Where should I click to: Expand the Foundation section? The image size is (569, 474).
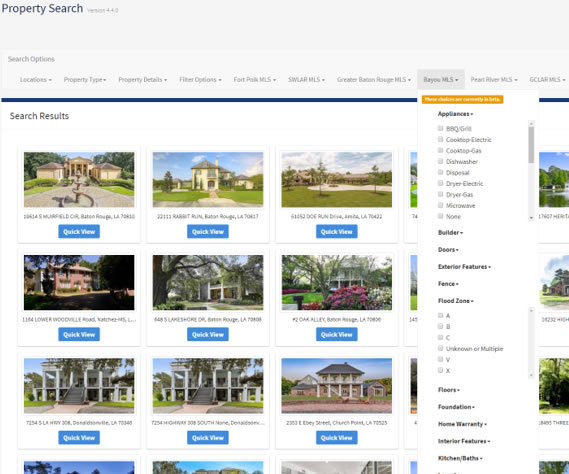tap(456, 407)
